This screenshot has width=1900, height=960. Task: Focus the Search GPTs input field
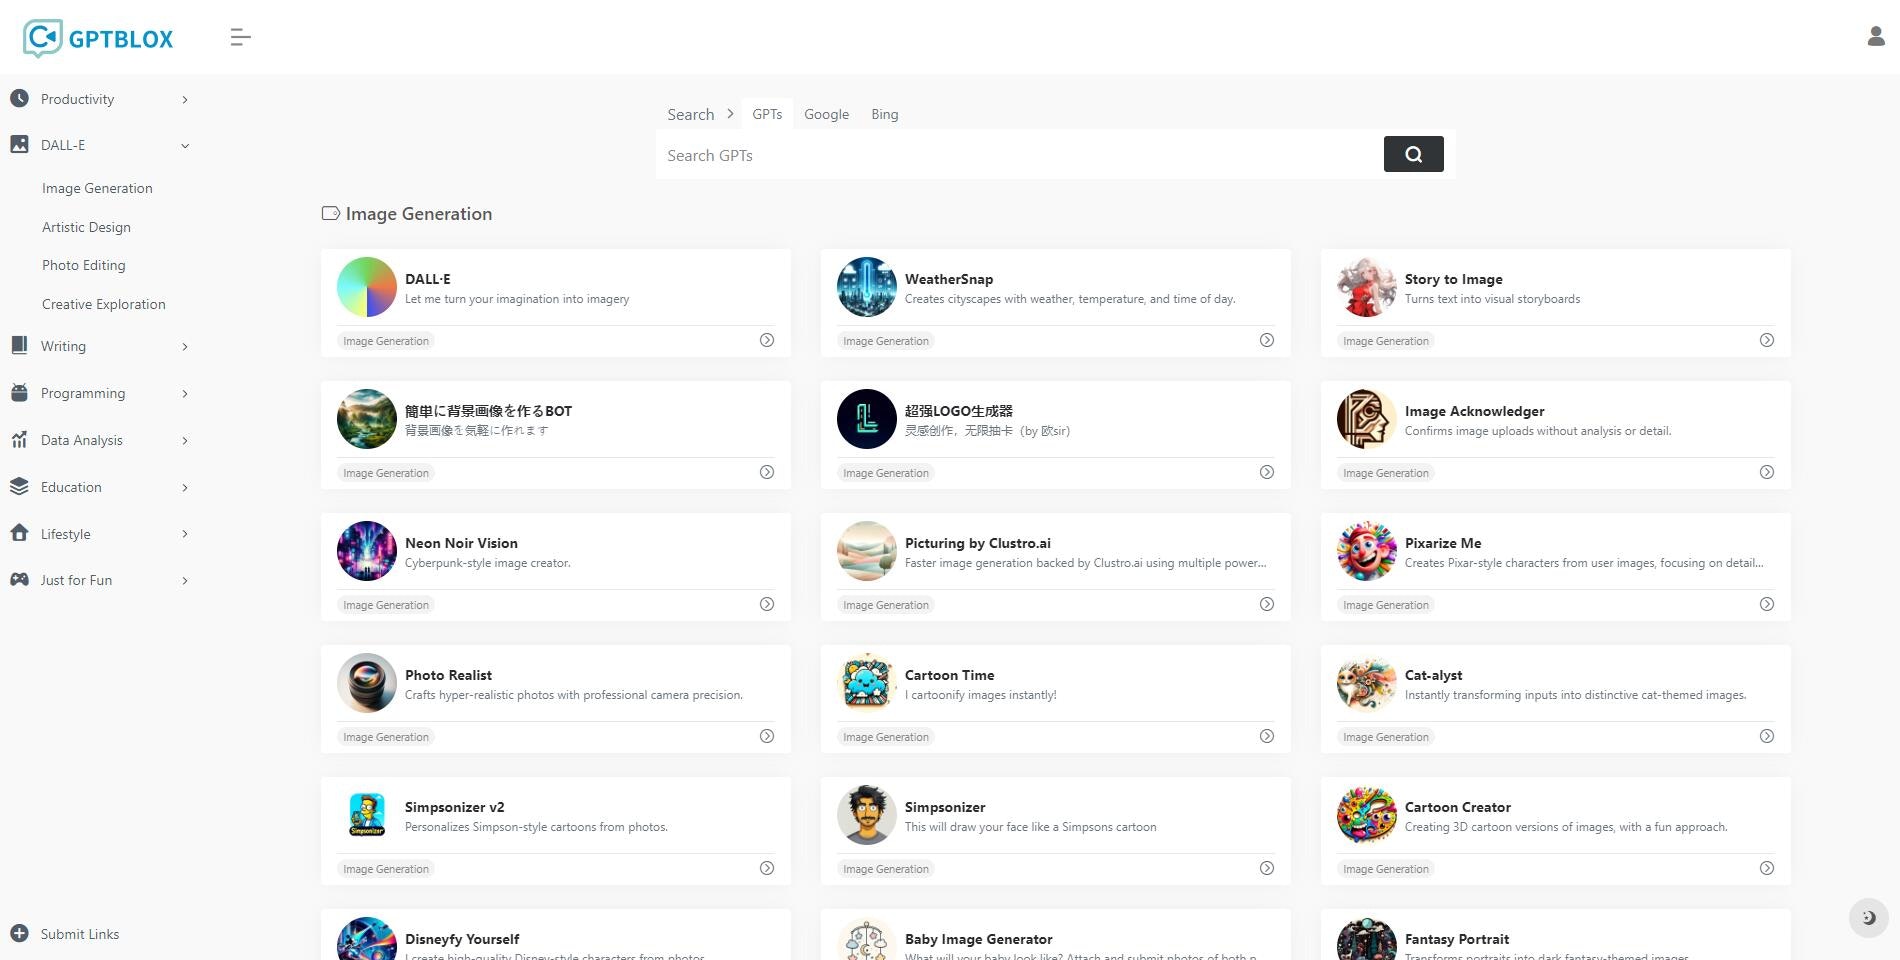[x=1020, y=154]
